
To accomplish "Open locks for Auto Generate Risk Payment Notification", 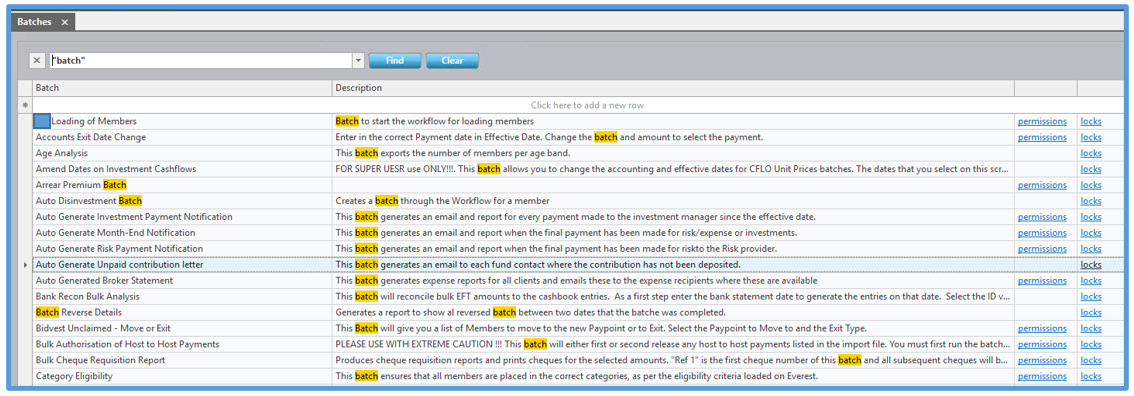I will 1091,249.
